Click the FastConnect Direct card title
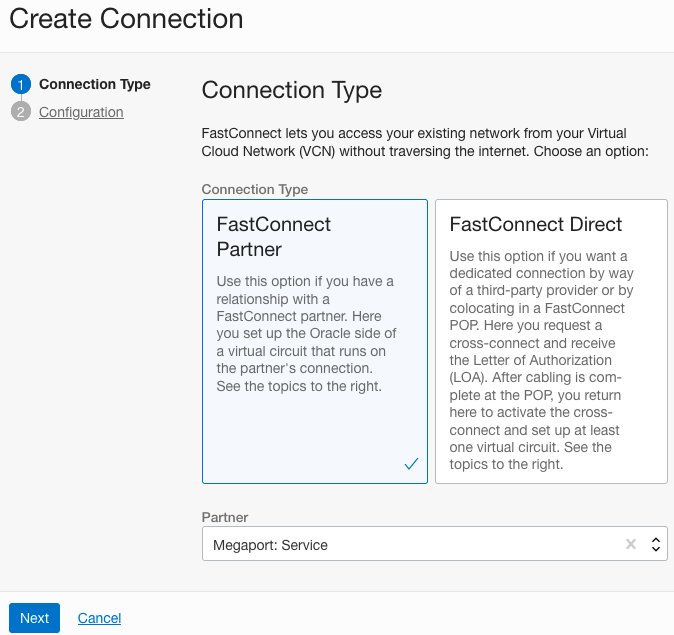Image resolution: width=674 pixels, height=635 pixels. pyautogui.click(x=536, y=225)
